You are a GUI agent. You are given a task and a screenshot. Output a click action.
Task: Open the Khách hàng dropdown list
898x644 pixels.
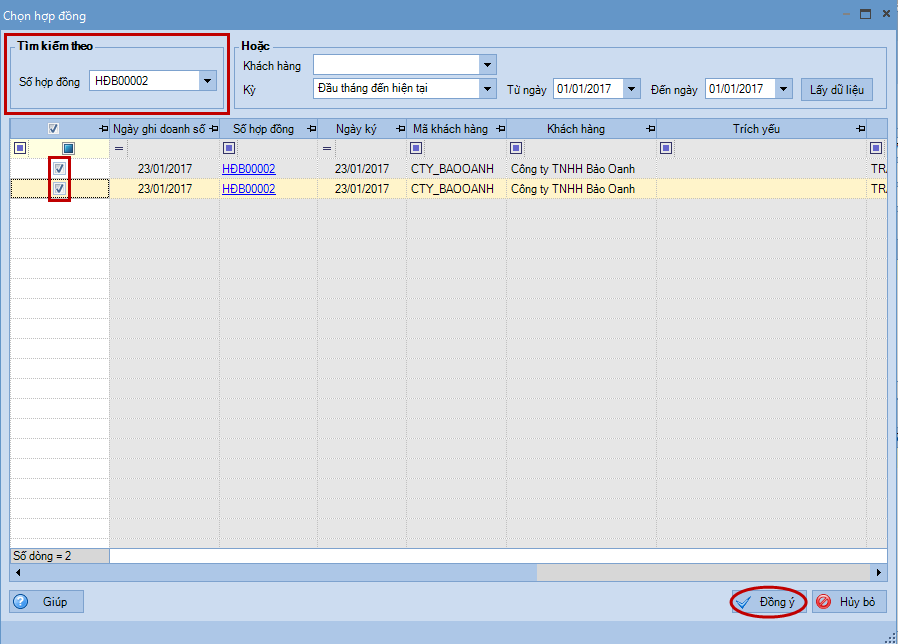[x=487, y=65]
